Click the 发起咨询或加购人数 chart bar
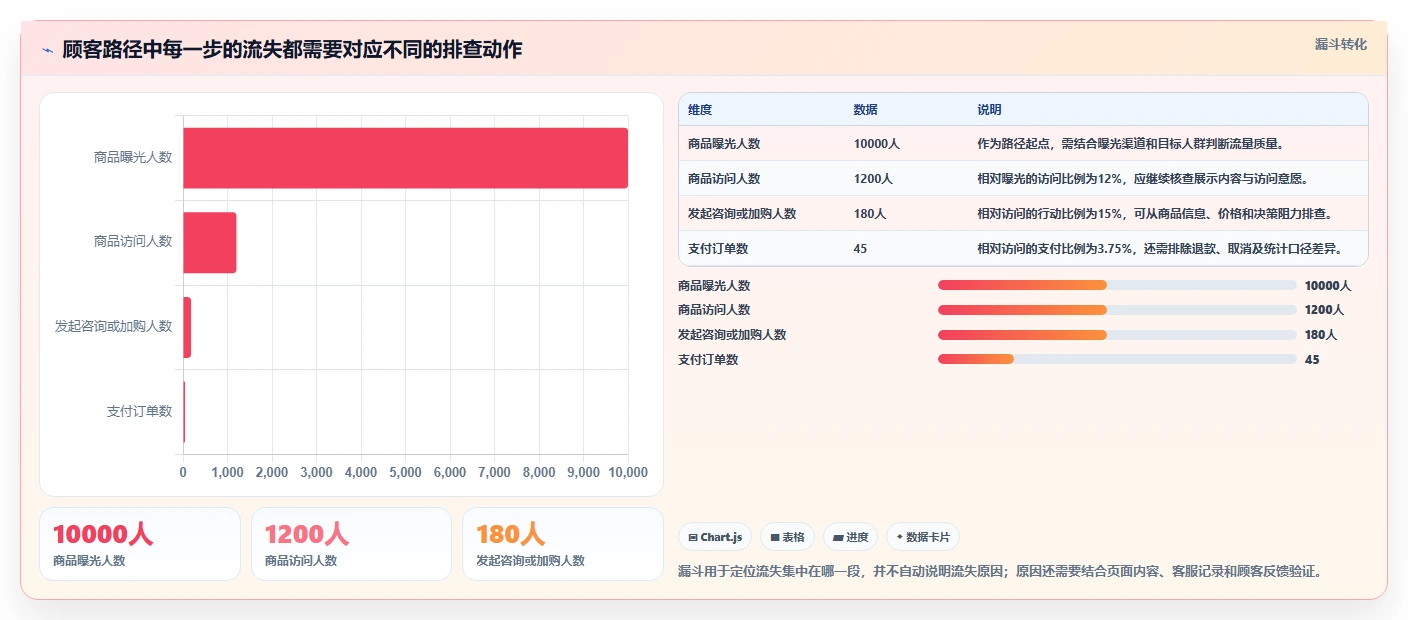The image size is (1408, 620). click(187, 327)
